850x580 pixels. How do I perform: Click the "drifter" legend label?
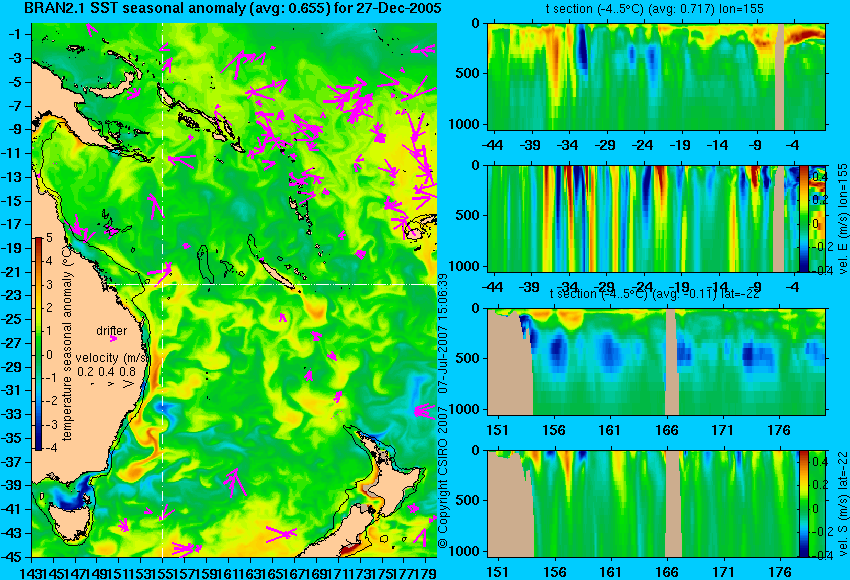pyautogui.click(x=112, y=331)
